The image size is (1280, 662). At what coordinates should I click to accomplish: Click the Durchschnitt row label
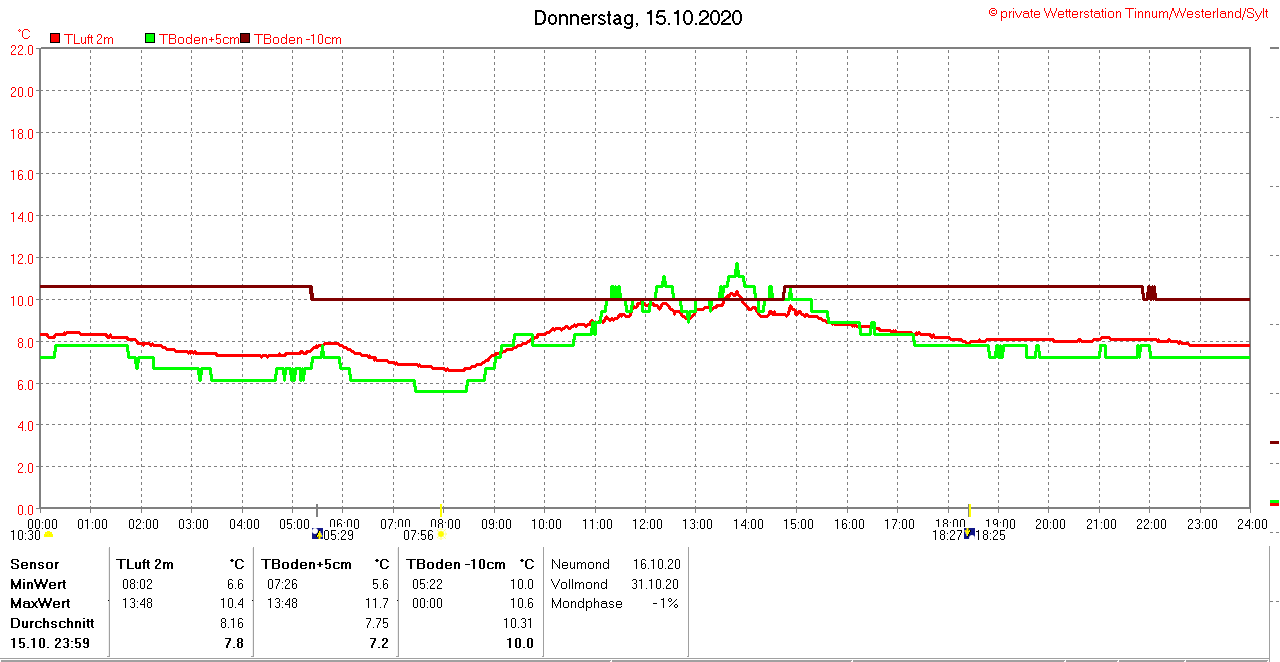click(x=52, y=623)
